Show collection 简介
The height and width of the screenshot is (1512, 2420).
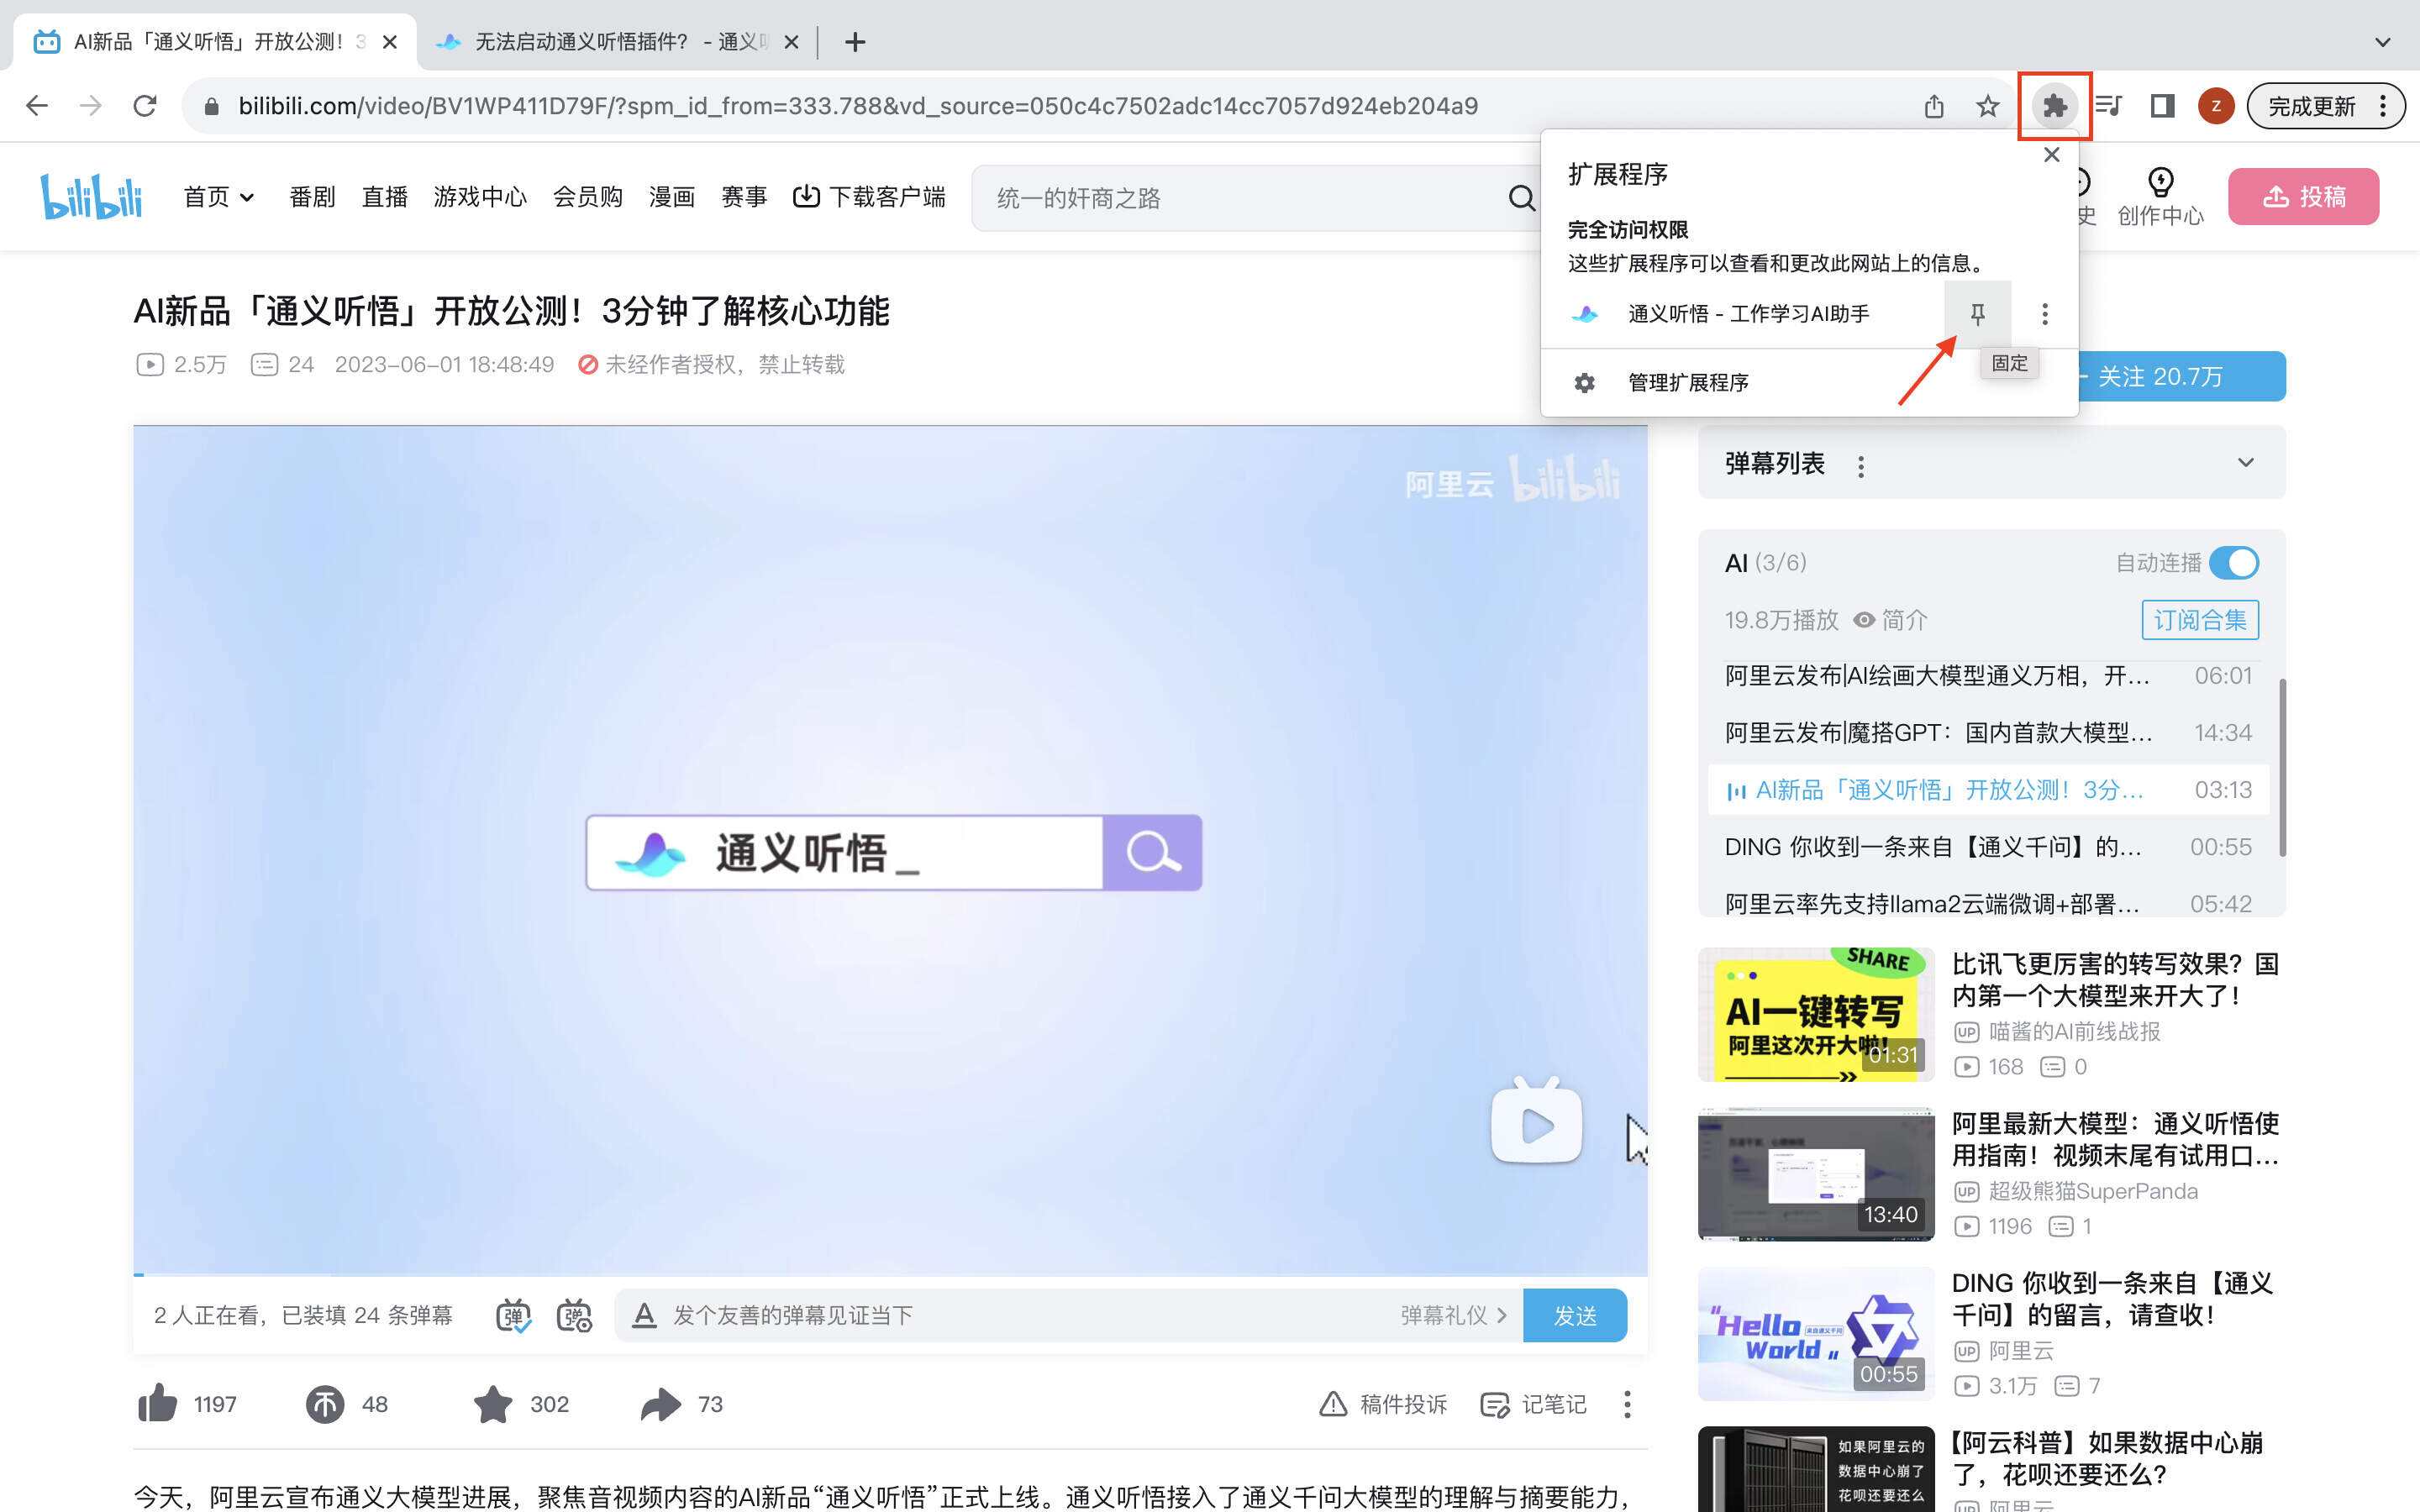(x=1890, y=620)
